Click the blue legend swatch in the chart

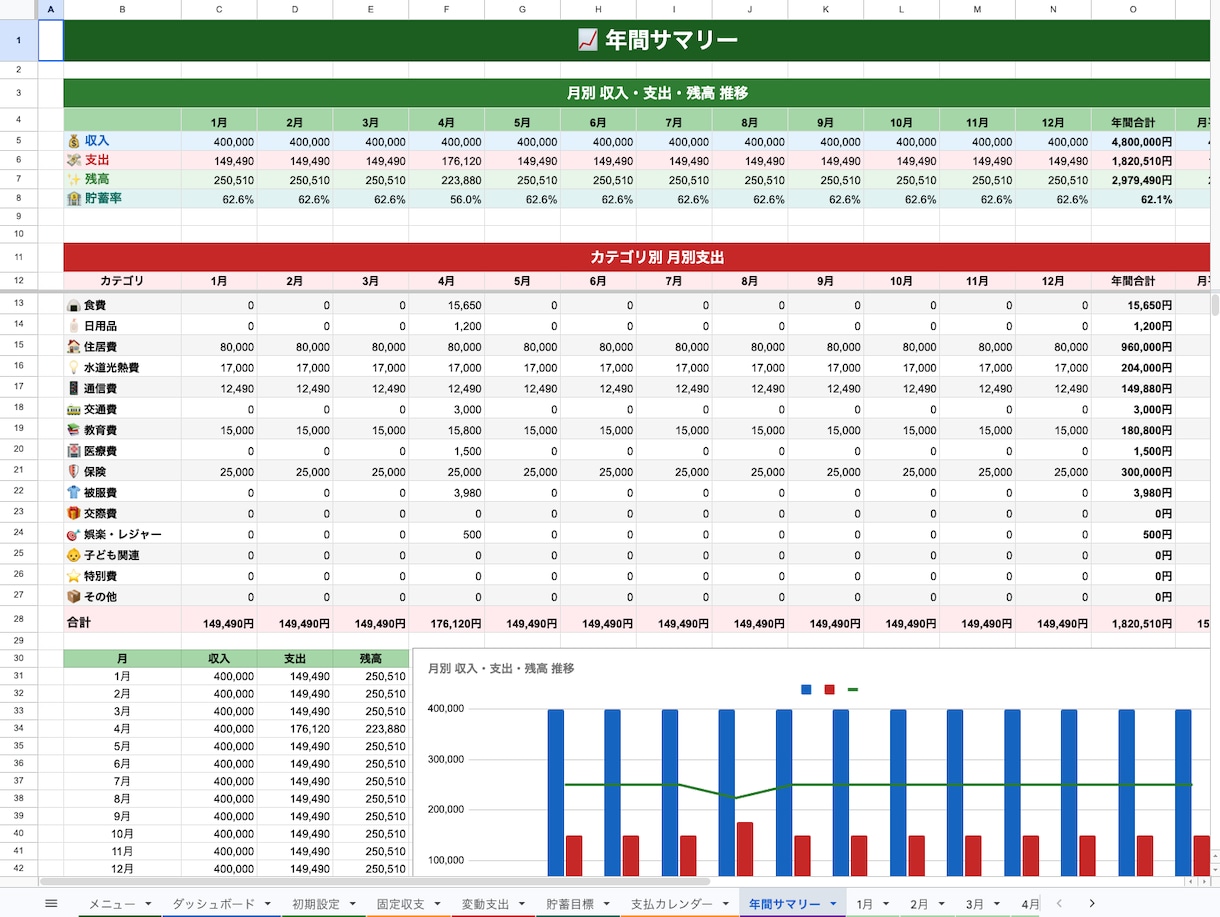[806, 689]
